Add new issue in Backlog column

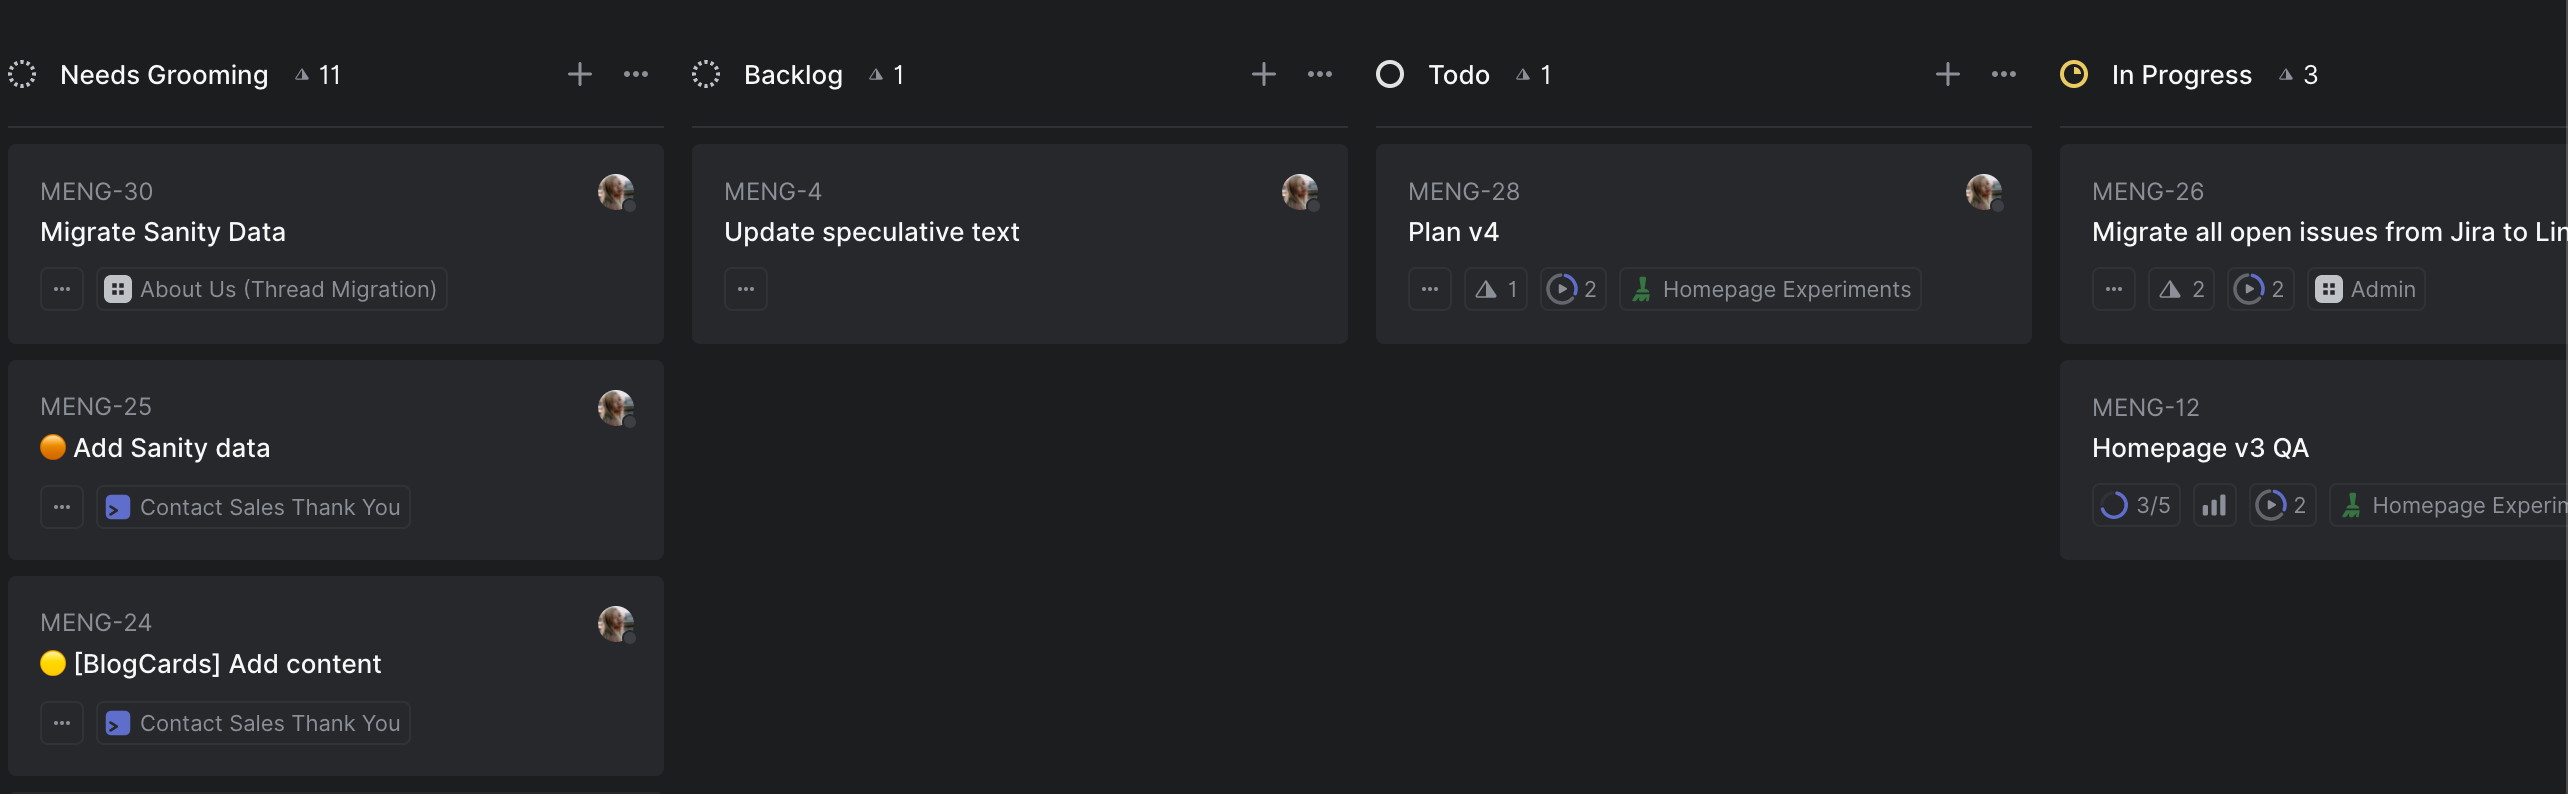point(1263,75)
